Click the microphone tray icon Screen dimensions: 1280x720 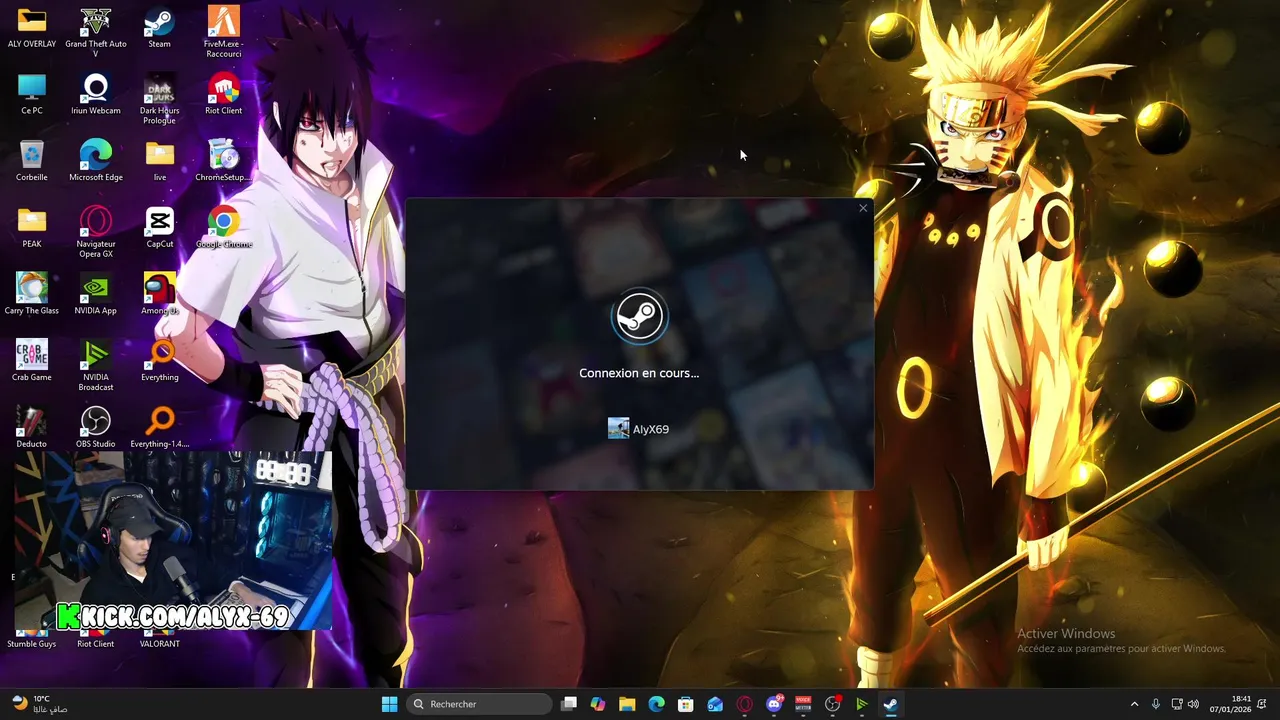point(1156,704)
